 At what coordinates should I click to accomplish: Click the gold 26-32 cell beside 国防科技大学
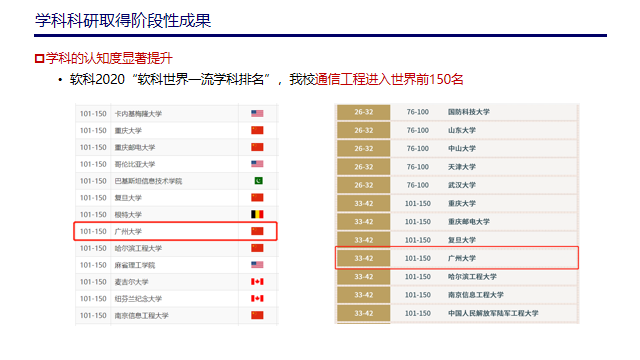coord(364,112)
